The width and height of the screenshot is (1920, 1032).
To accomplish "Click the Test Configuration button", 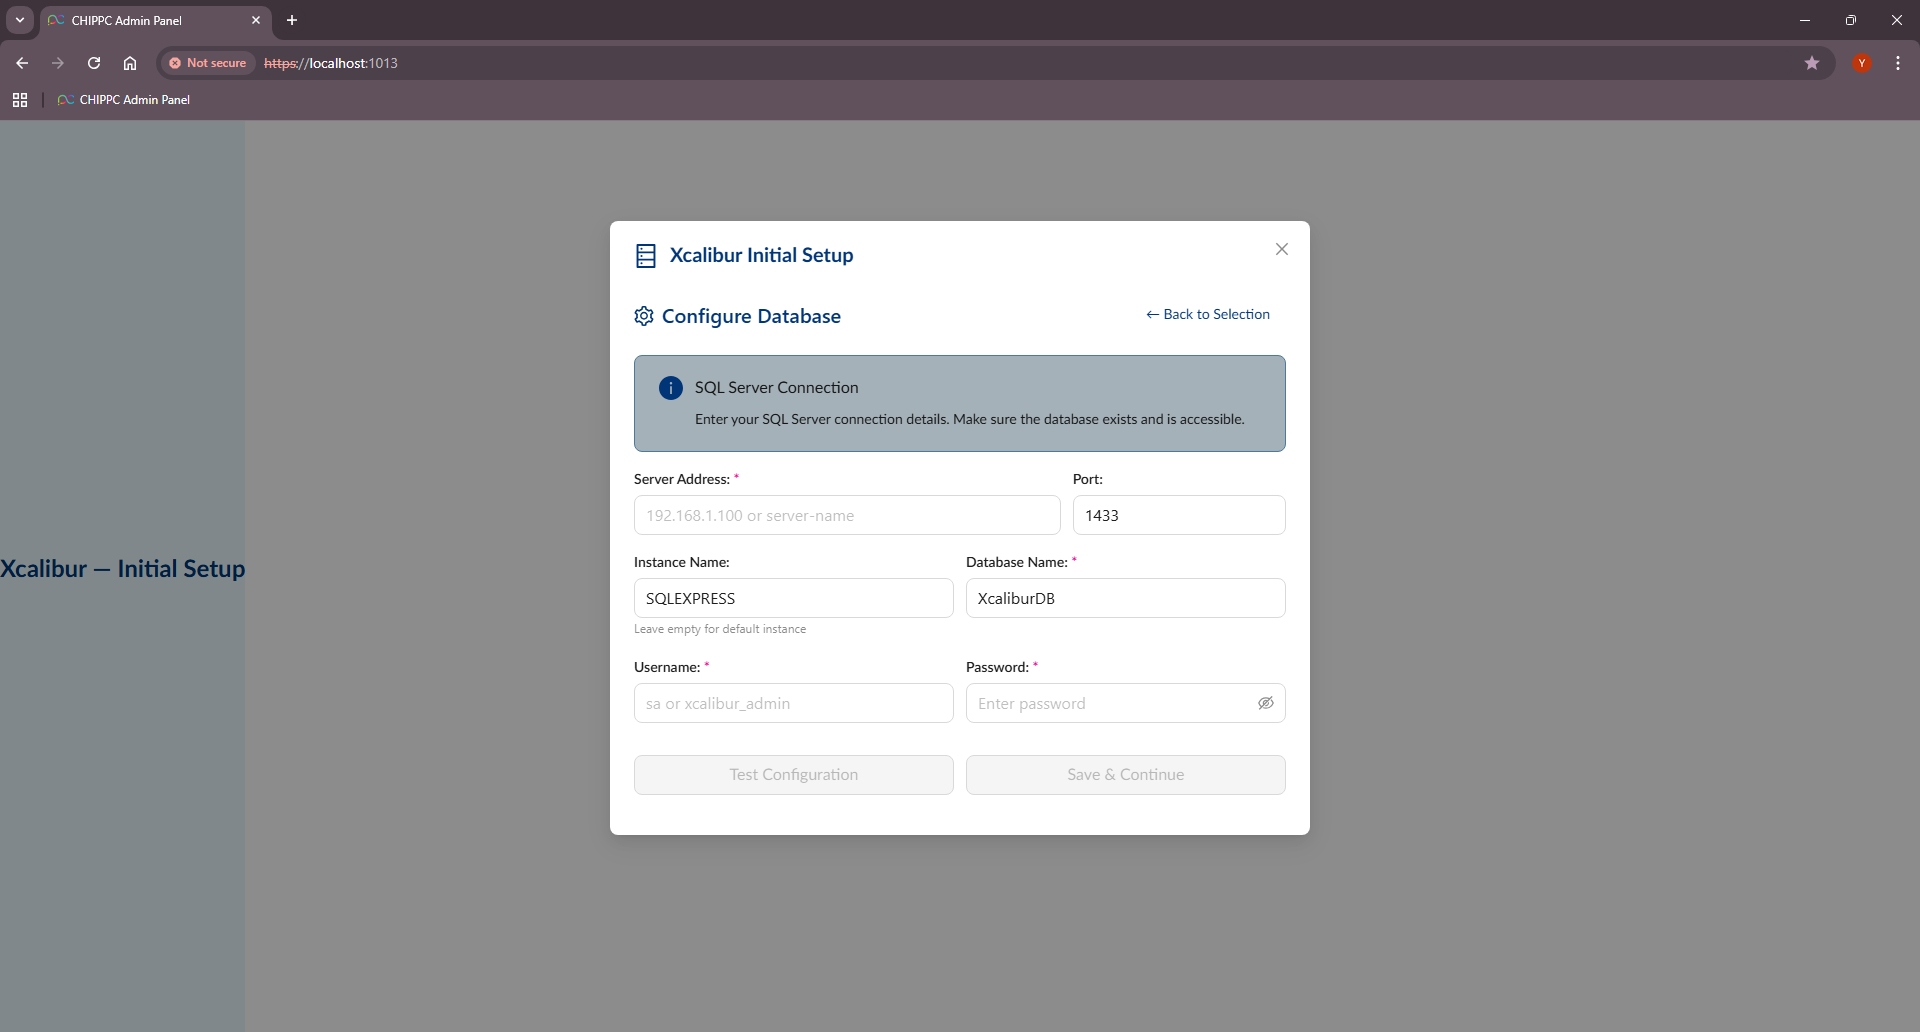I will (x=793, y=774).
